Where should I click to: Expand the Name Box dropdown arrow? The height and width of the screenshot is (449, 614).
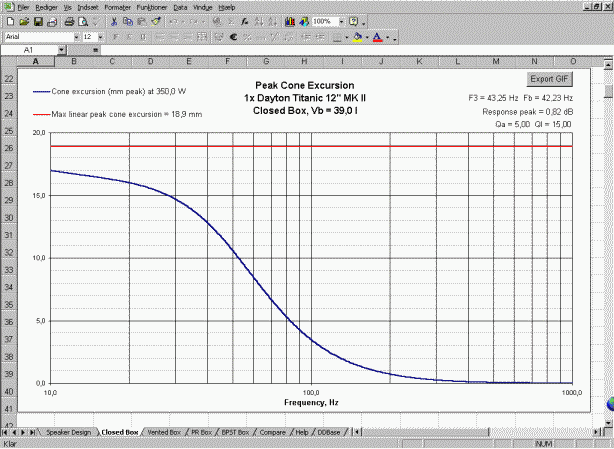pyautogui.click(x=62, y=49)
